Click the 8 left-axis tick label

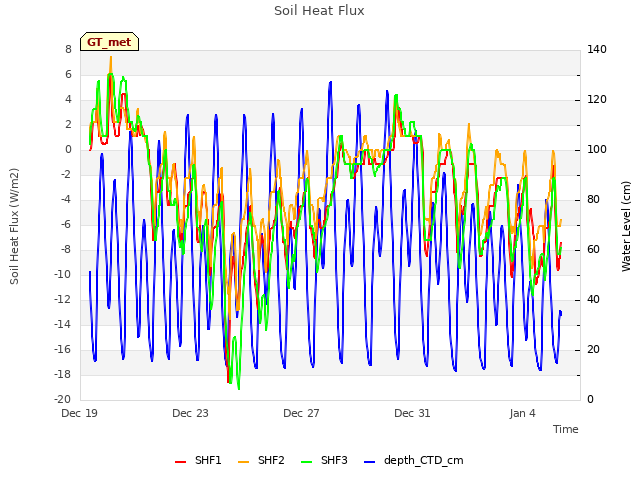[68, 49]
